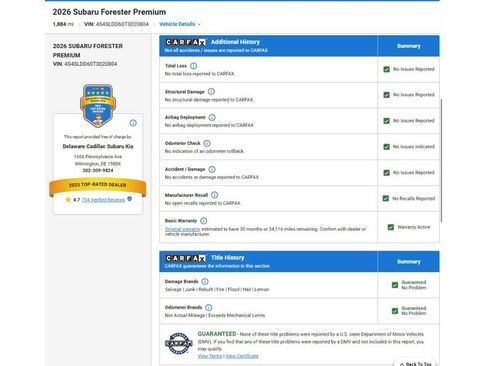Click the gold star rating icon

click(68, 199)
